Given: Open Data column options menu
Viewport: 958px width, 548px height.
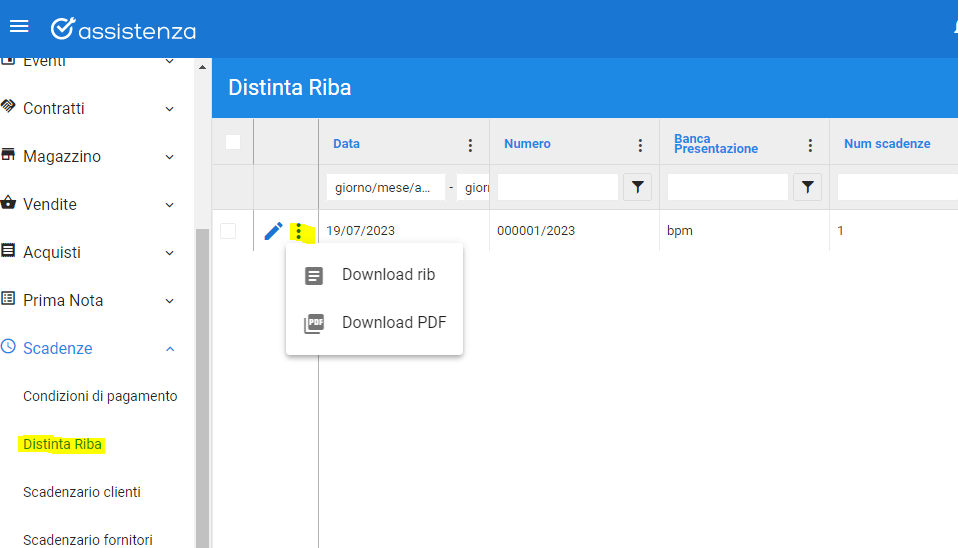Looking at the screenshot, I should 470,145.
